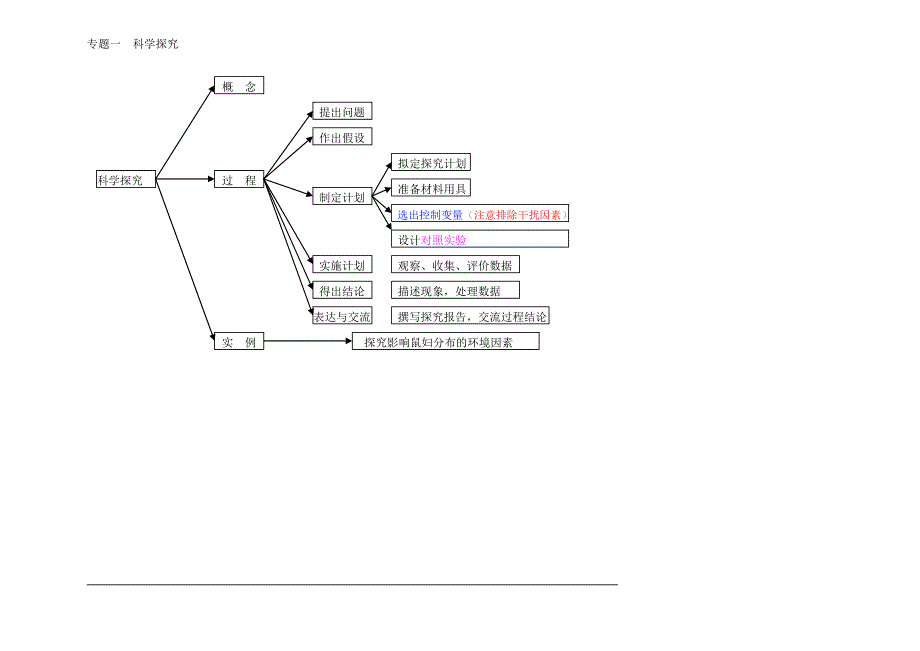This screenshot has width=920, height=651.
Task: Click the 撰写探究报告，交流过程结论 box
Action: 471,316
